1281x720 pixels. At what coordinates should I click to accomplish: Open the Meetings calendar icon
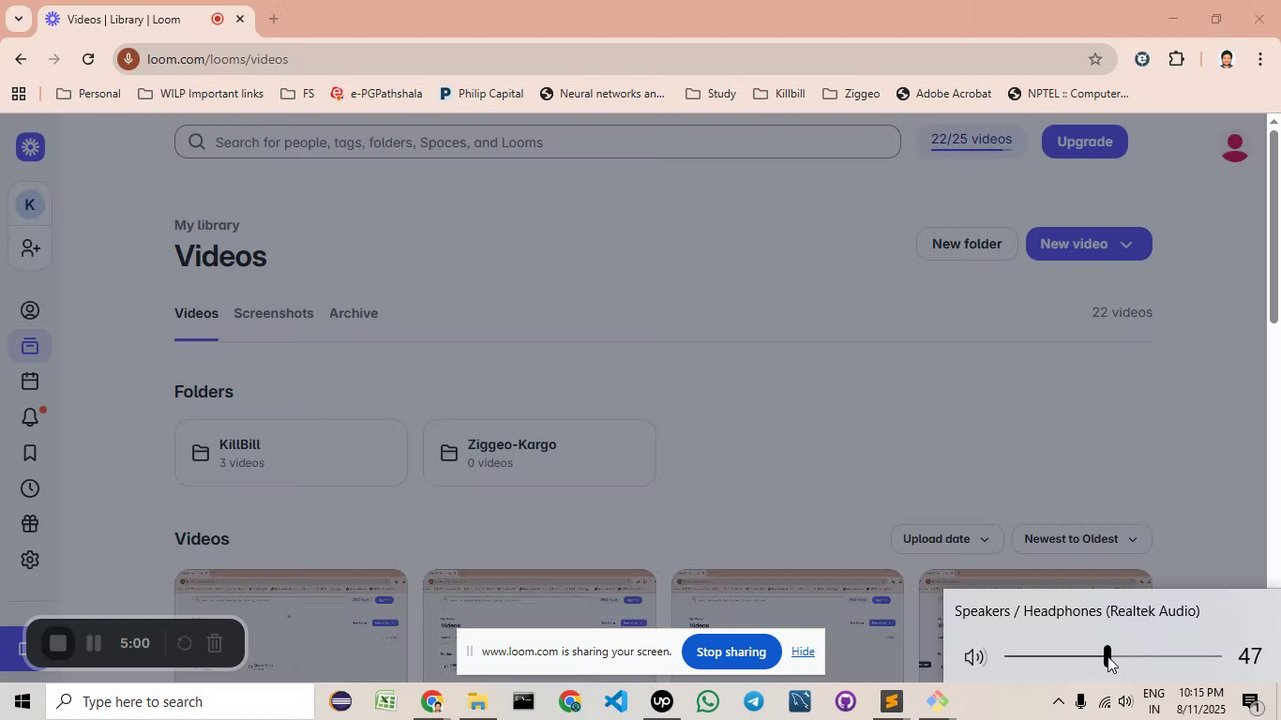tap(30, 381)
